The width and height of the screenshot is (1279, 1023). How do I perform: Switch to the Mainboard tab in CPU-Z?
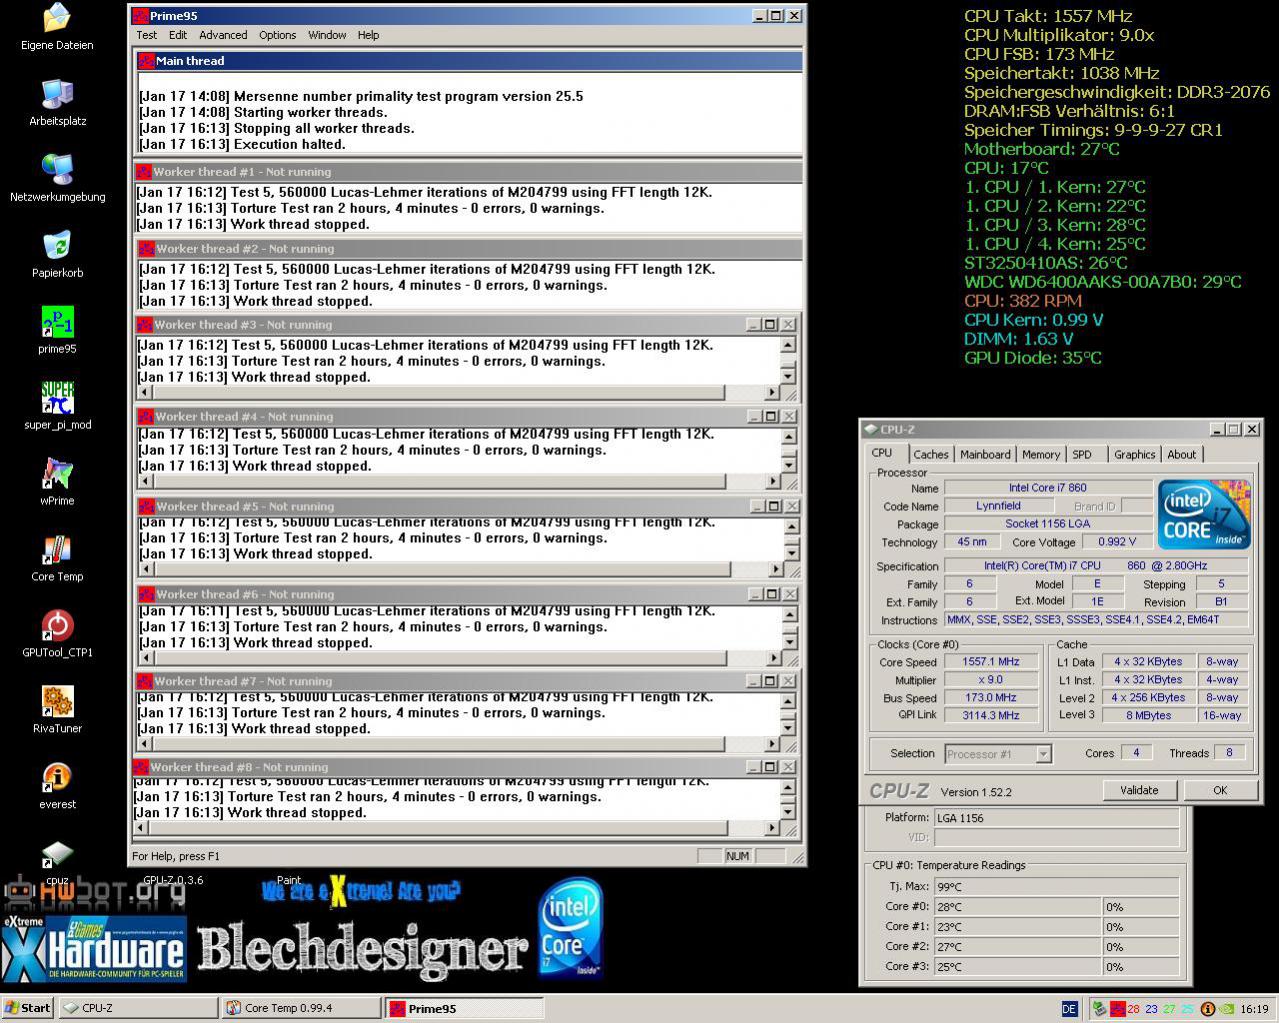click(985, 454)
